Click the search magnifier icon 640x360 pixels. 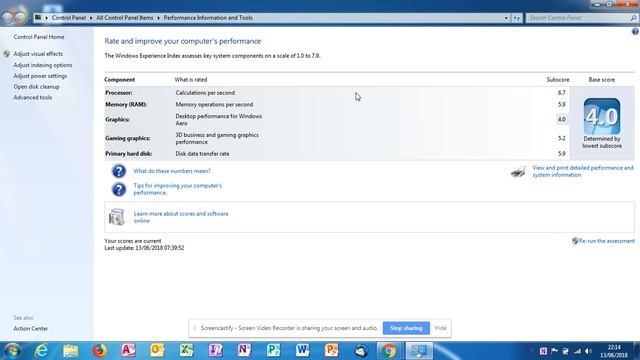tap(633, 18)
